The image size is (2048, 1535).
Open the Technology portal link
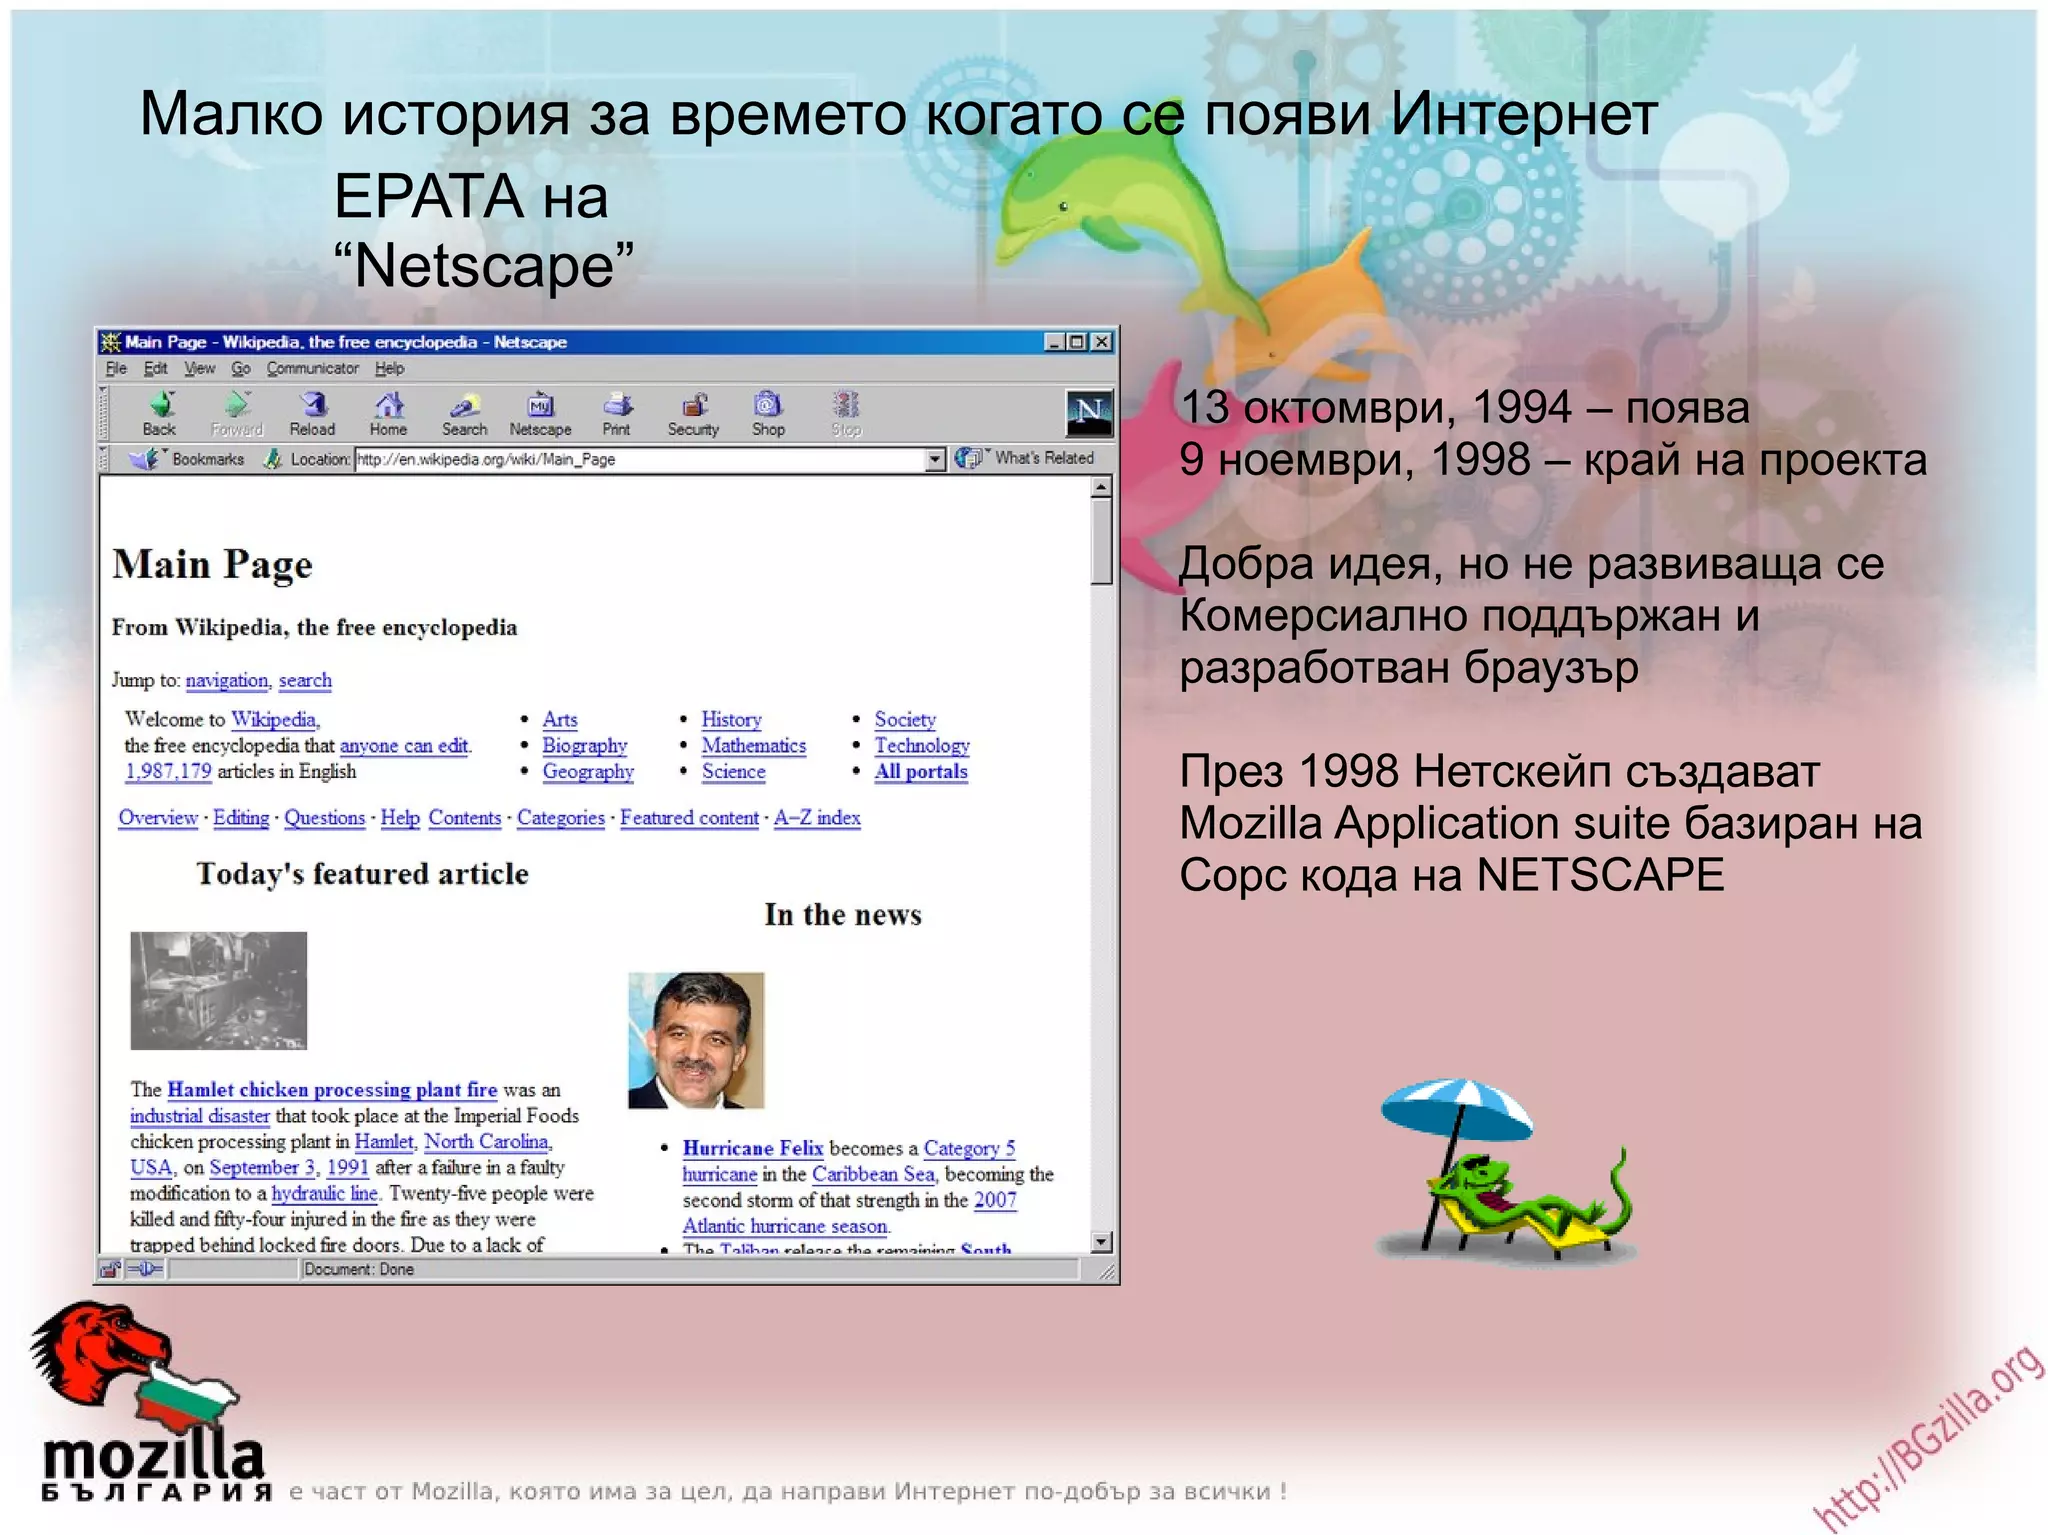pyautogui.click(x=922, y=746)
